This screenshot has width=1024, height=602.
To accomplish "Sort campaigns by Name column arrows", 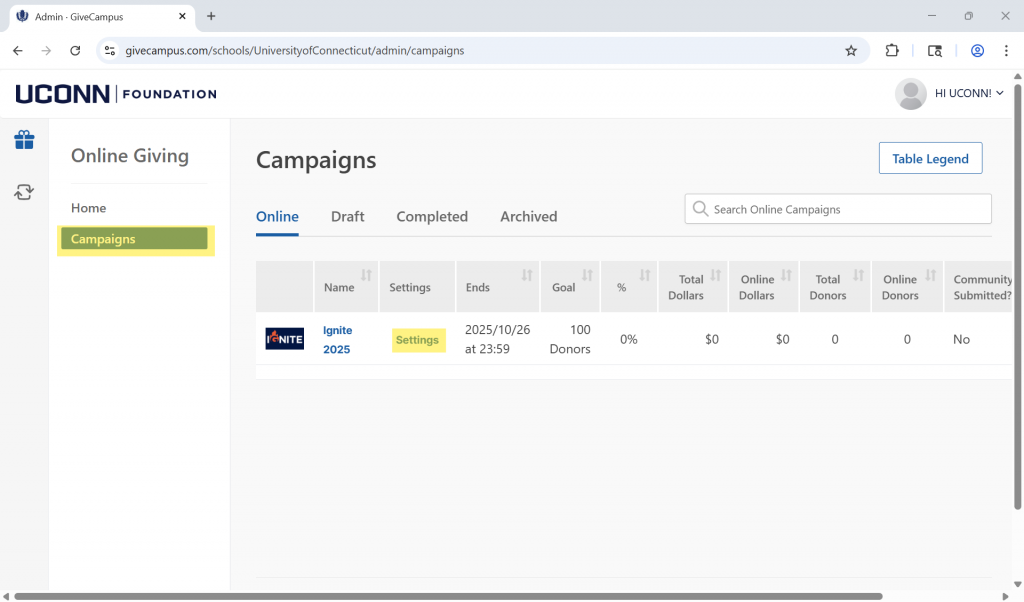I will [366, 275].
